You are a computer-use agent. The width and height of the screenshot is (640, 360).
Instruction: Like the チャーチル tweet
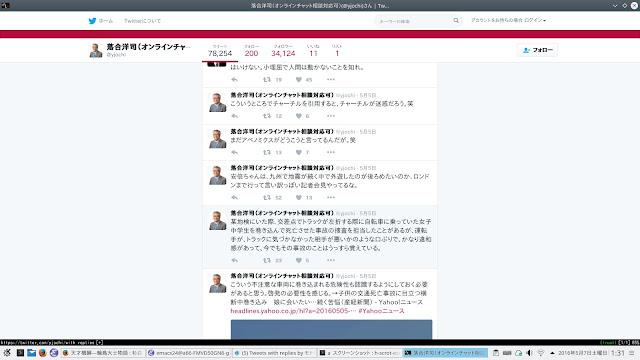[299, 116]
